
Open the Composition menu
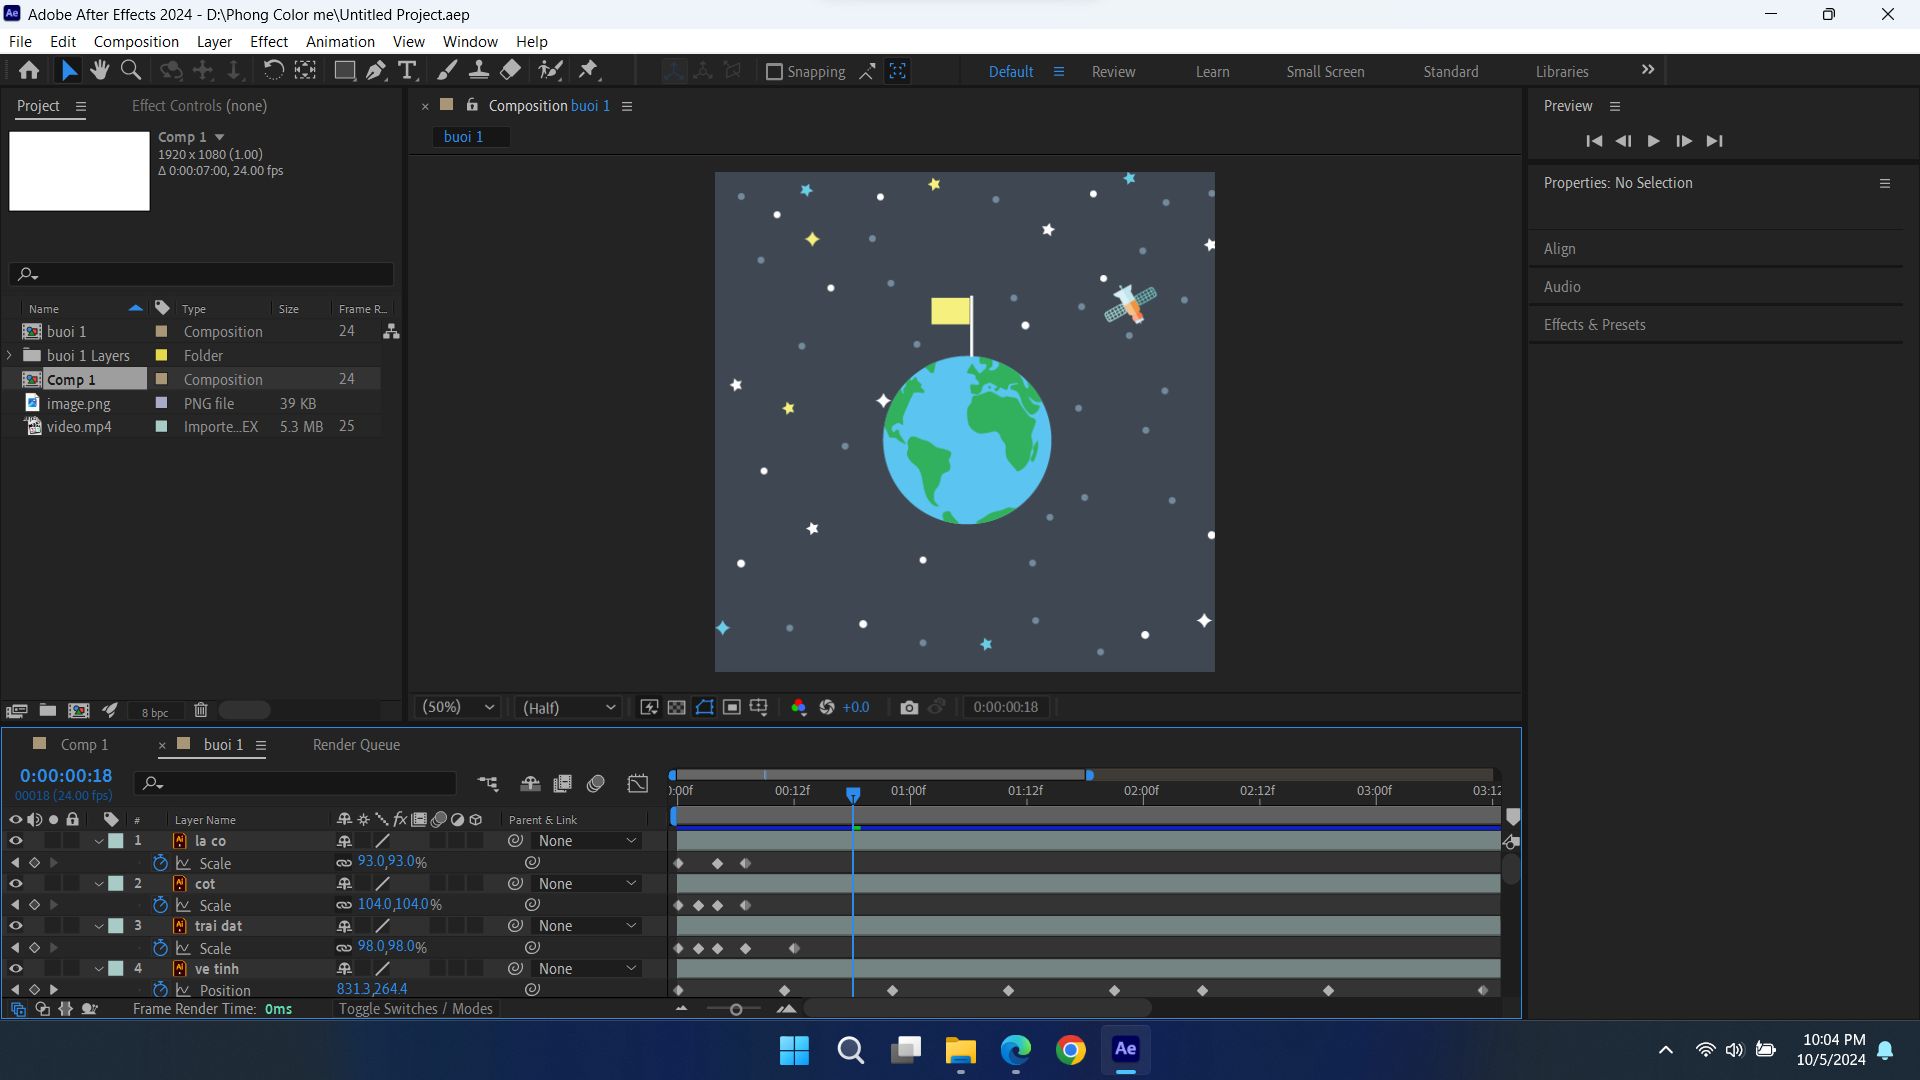click(x=136, y=41)
